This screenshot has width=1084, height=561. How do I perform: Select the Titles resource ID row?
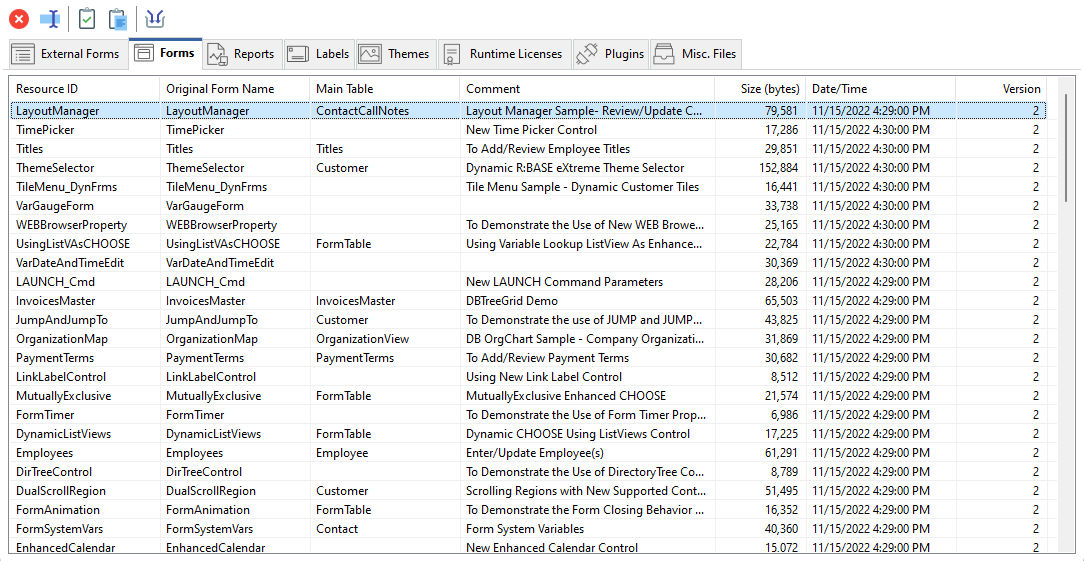(x=528, y=149)
